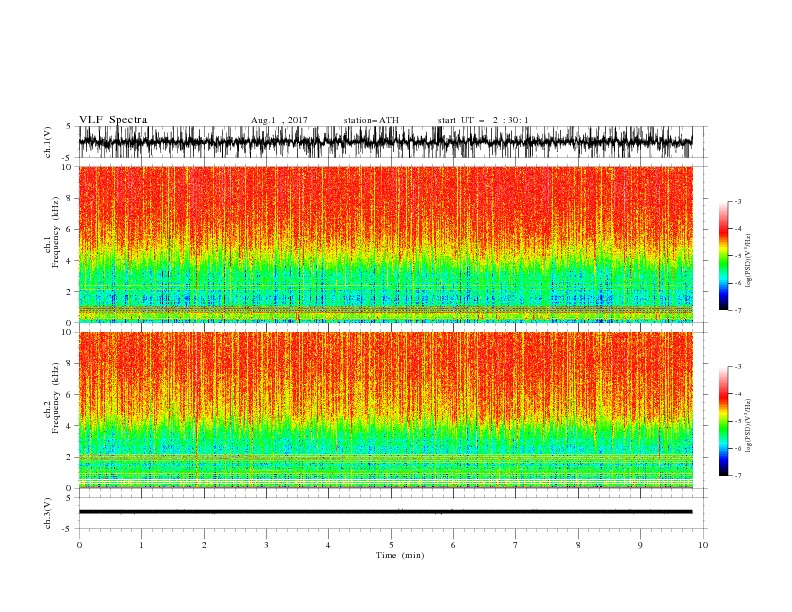Click the "Time (min)" x-axis label
Image resolution: width=792 pixels, height=612 pixels.
coord(400,555)
